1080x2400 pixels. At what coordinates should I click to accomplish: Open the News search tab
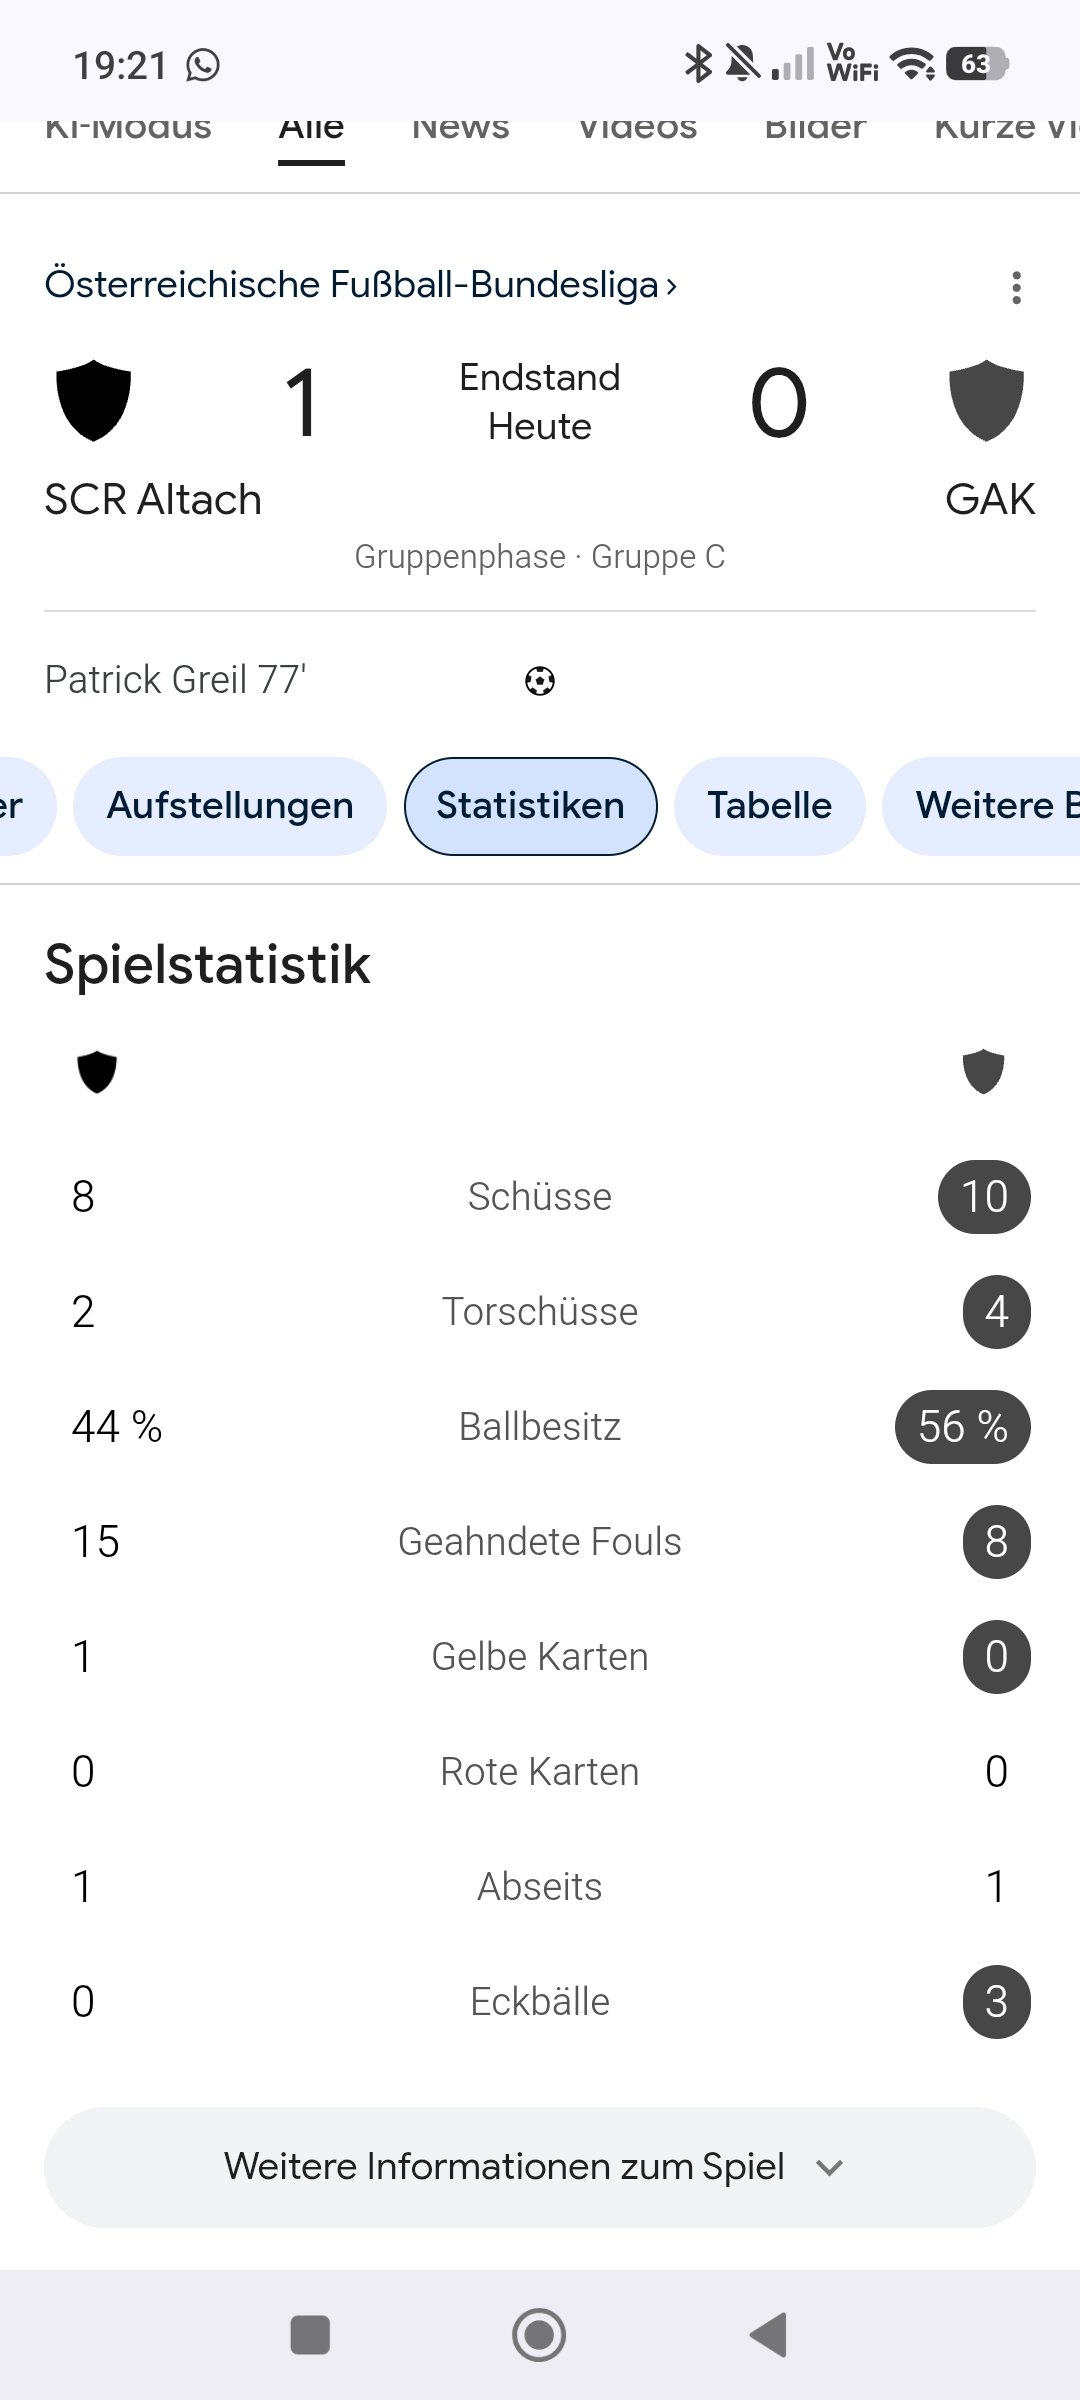point(460,132)
